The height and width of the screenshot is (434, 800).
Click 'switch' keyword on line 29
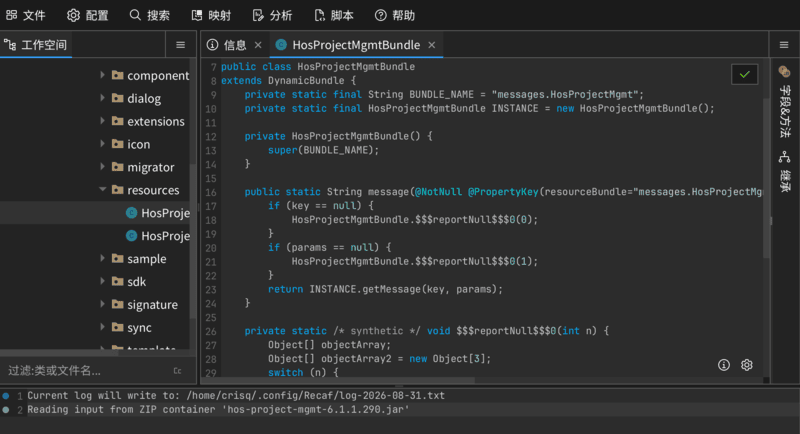coord(285,372)
